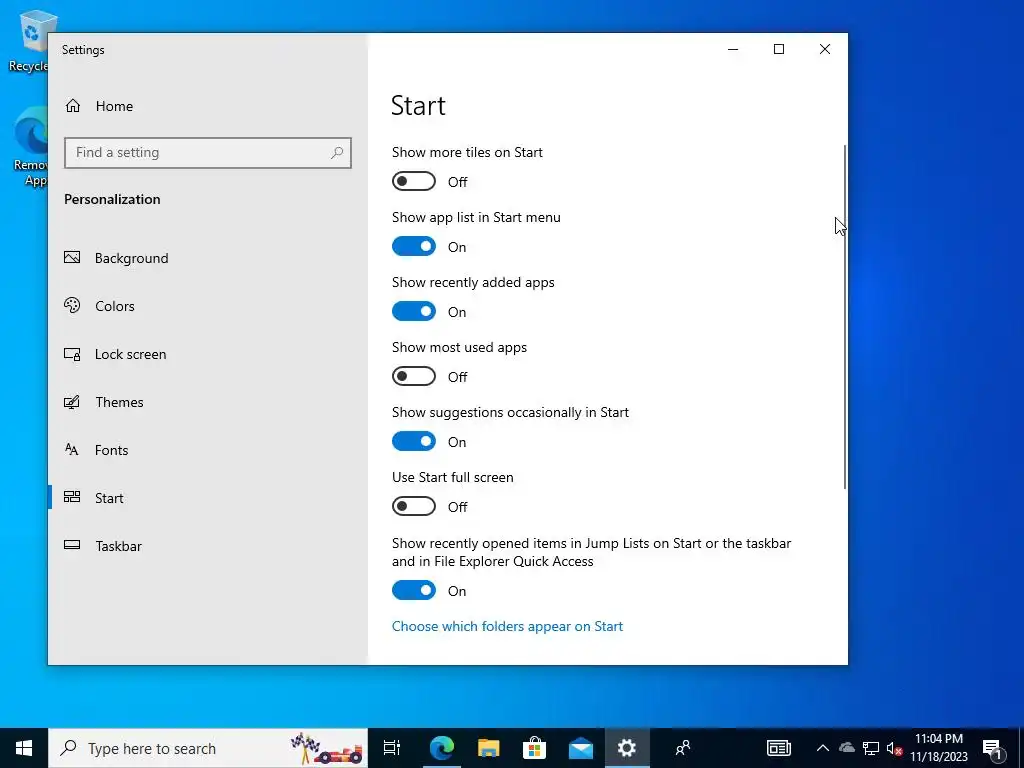The height and width of the screenshot is (768, 1024).
Task: Open the Action Center notification icon
Action: coord(992,748)
